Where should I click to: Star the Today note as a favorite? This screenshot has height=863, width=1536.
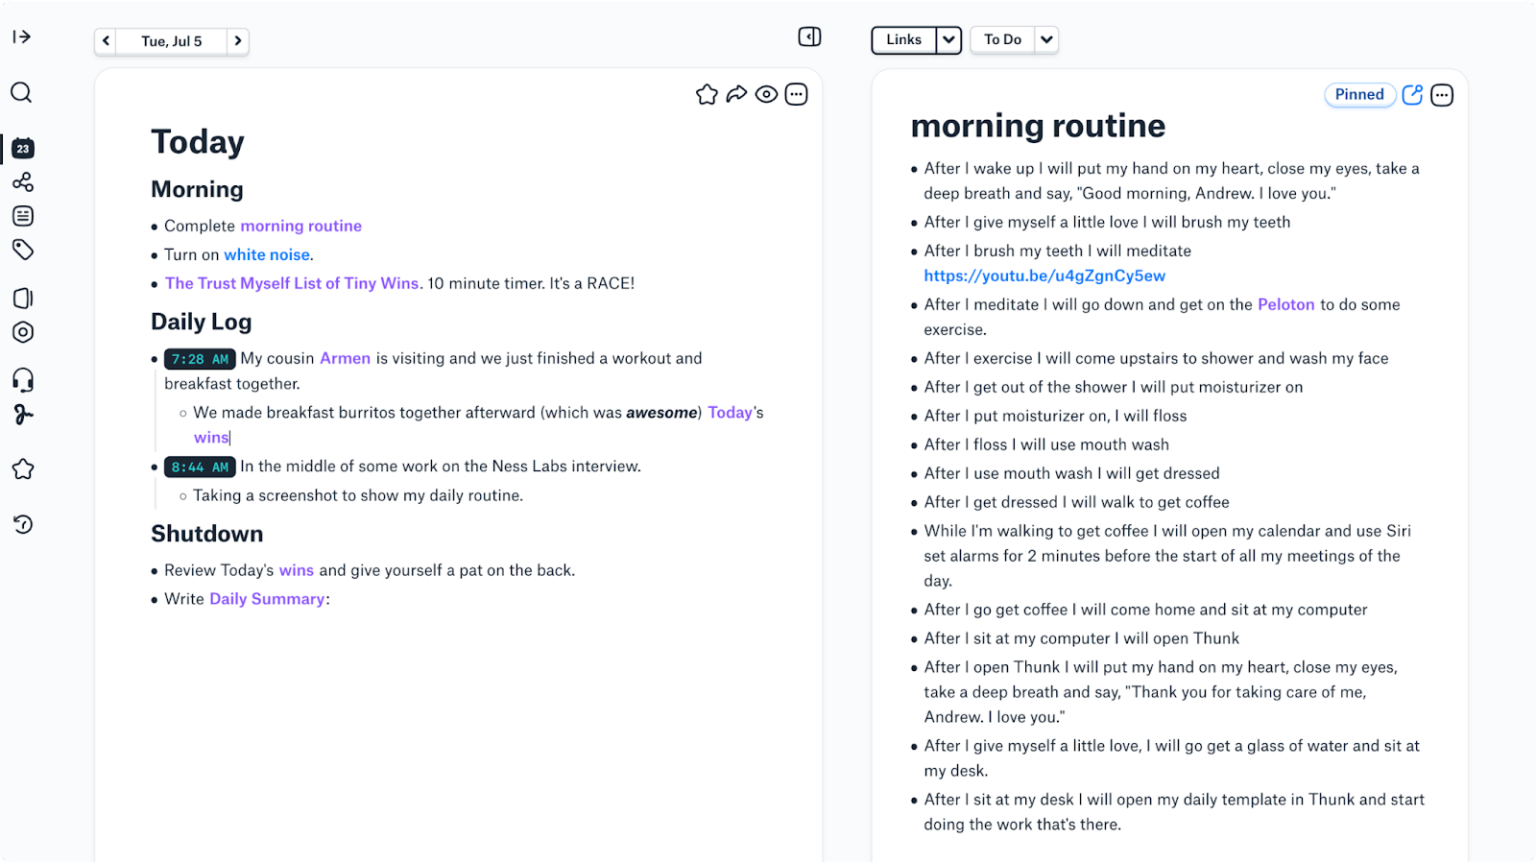(707, 93)
